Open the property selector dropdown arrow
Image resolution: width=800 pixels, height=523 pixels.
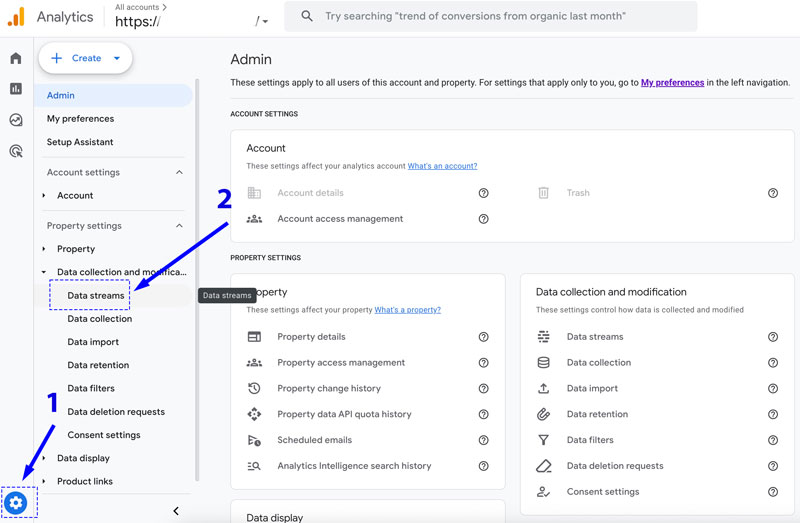click(265, 22)
